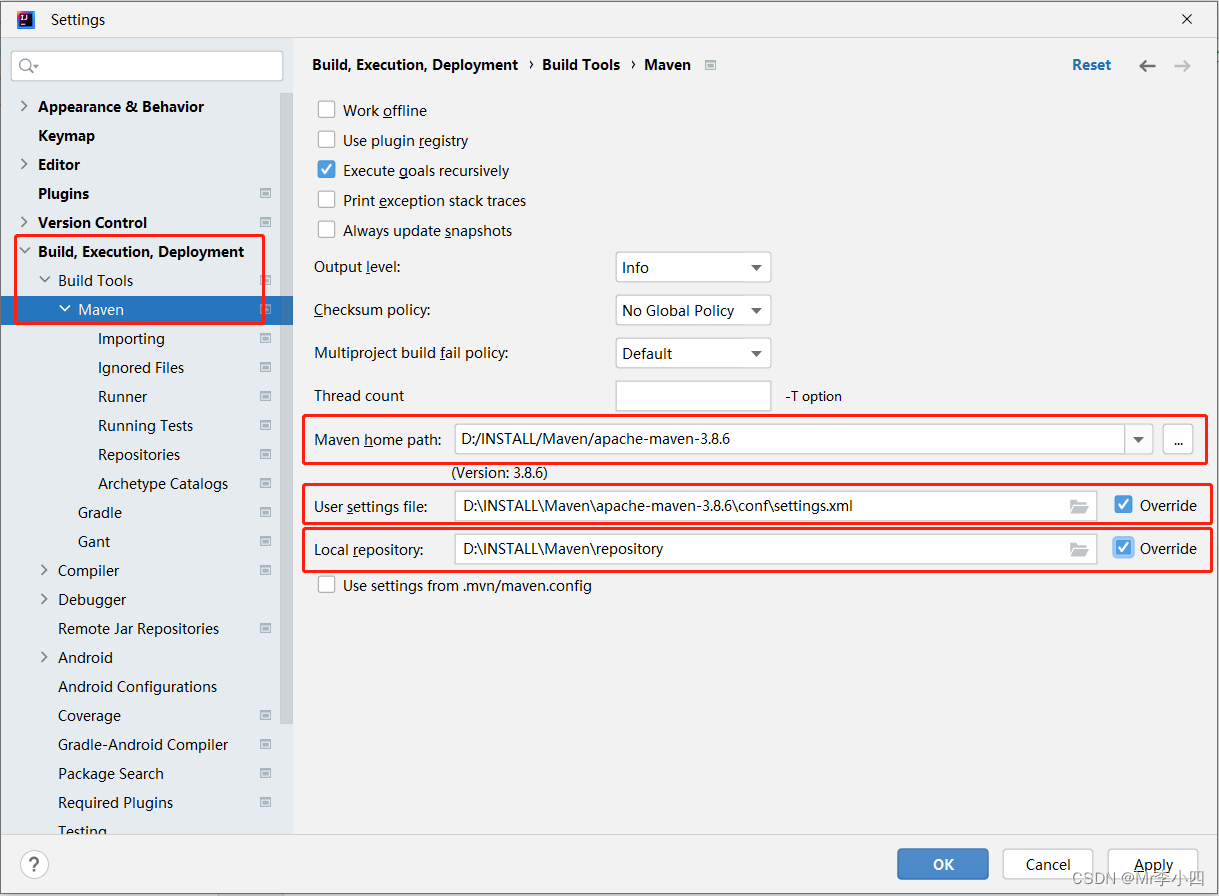The width and height of the screenshot is (1219, 896).
Task: Click the project icon on Remote Jar Repositories row
Action: 265,628
